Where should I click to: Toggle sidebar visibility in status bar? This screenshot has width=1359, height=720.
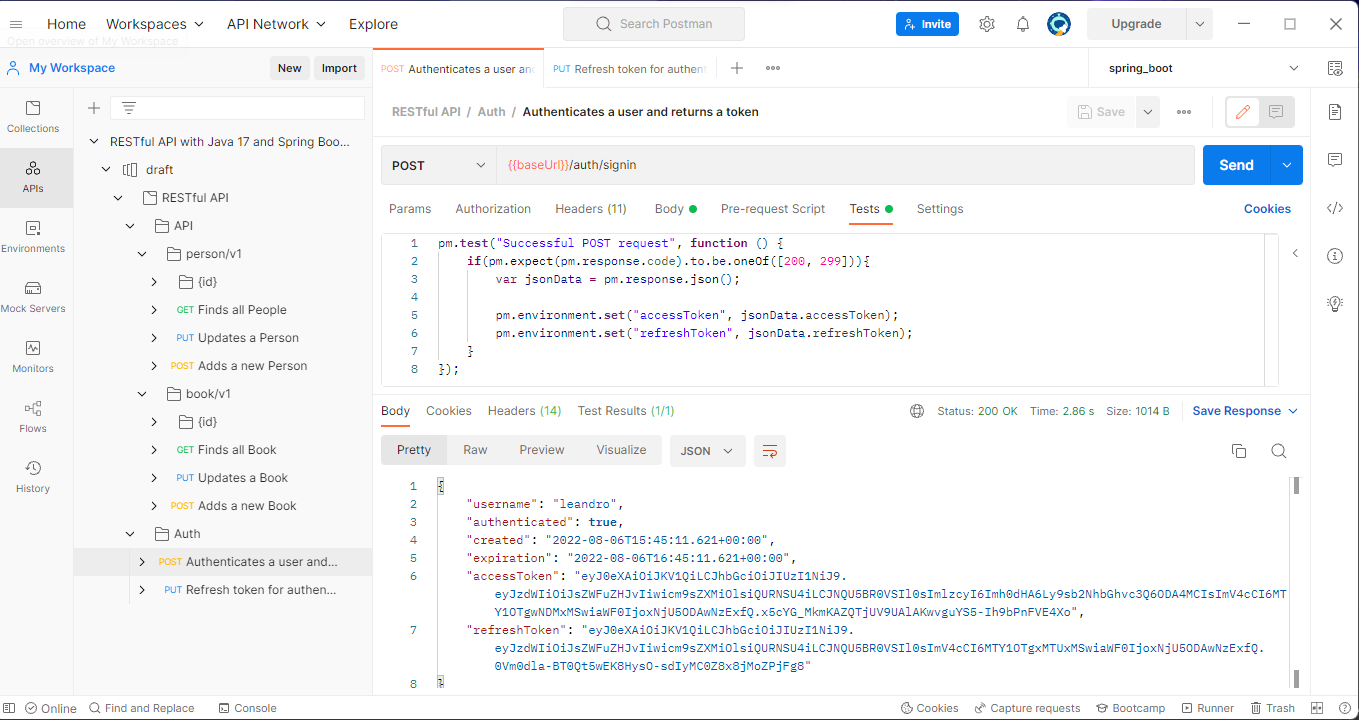11,708
